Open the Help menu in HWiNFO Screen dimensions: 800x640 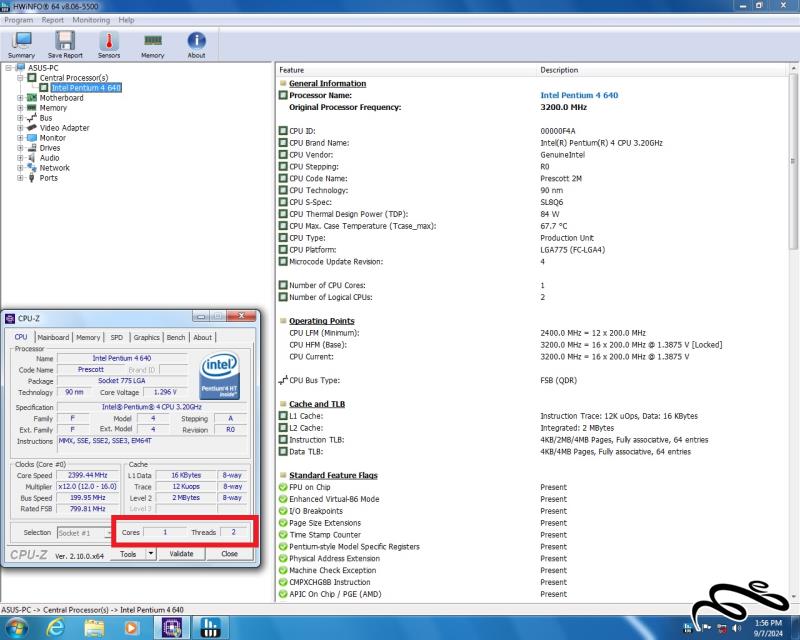pos(126,20)
